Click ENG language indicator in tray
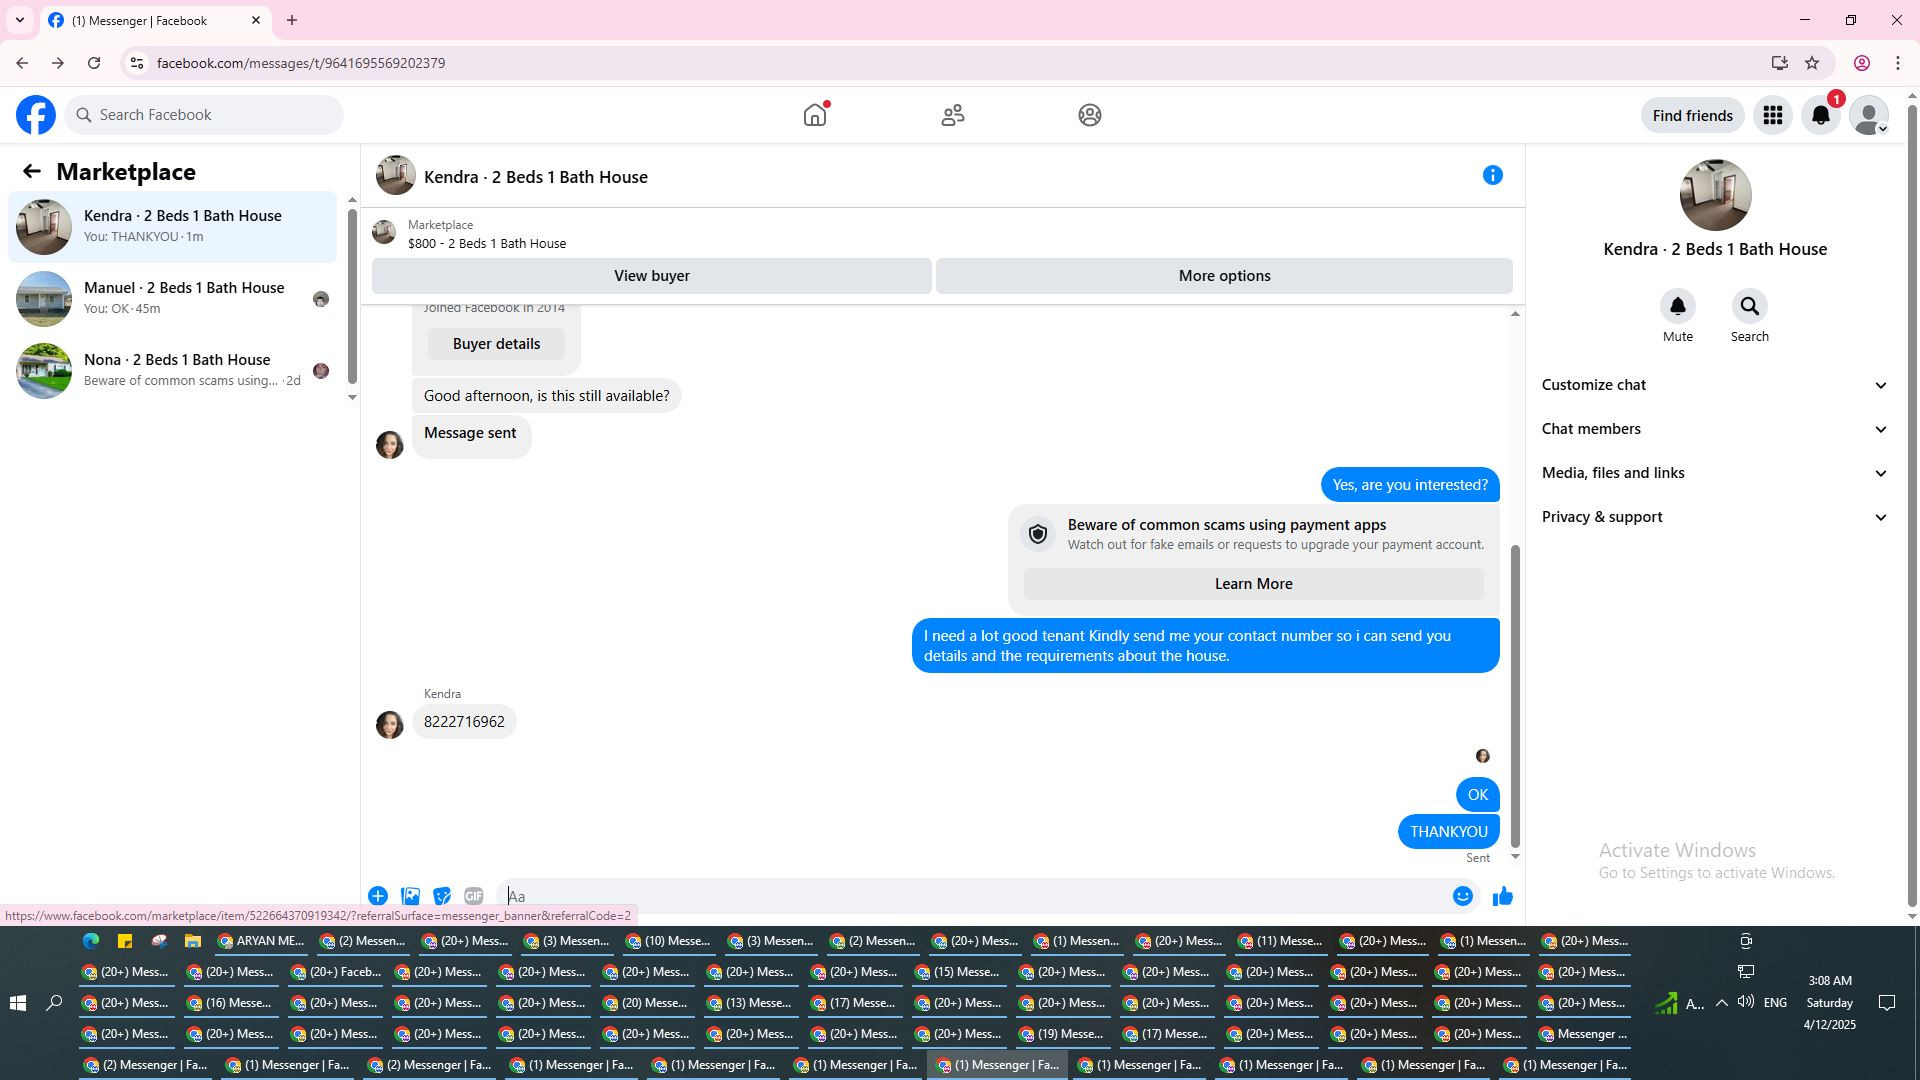This screenshot has height=1080, width=1920. pos(1775,1003)
